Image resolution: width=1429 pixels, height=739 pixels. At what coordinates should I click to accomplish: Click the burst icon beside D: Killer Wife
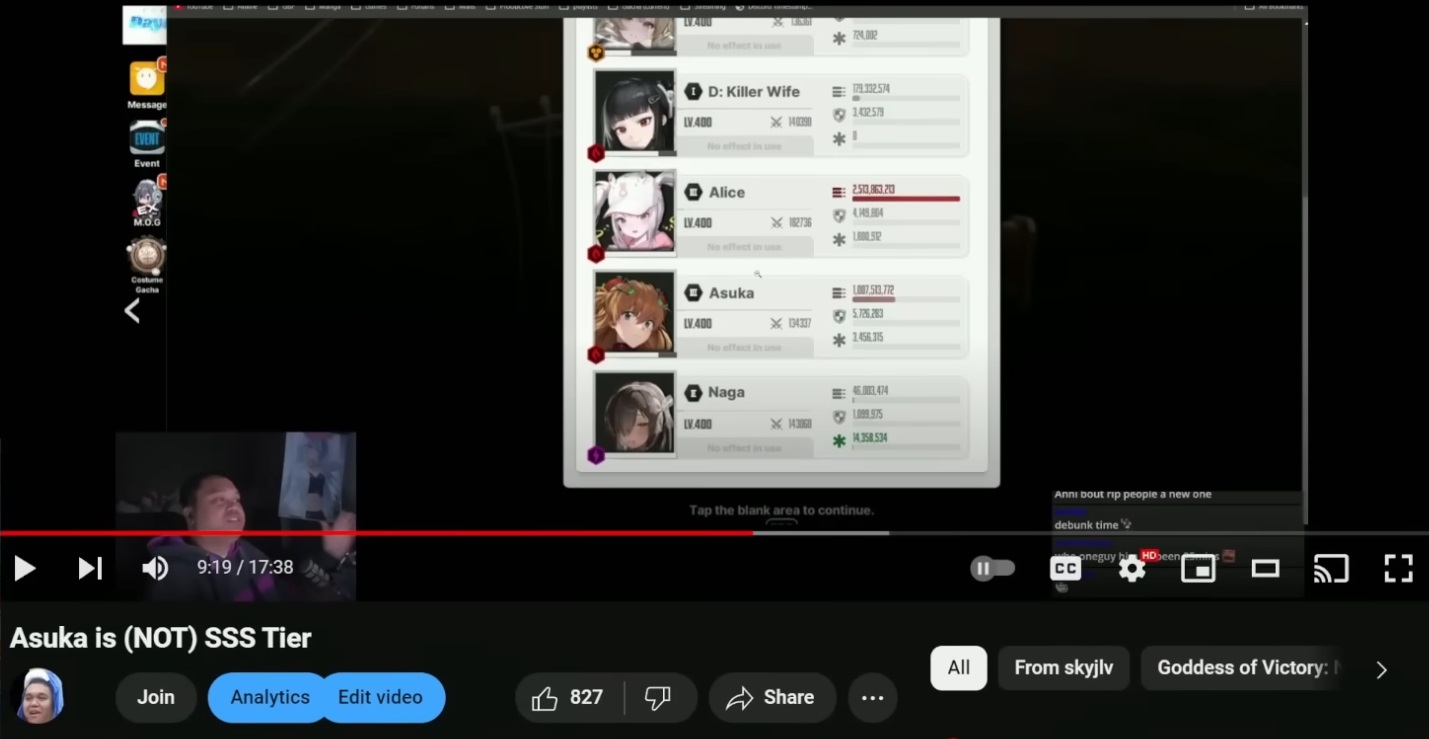693,91
